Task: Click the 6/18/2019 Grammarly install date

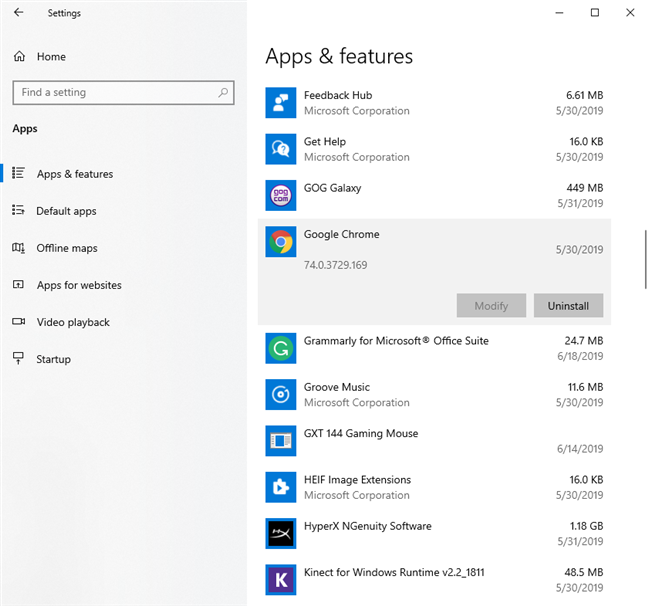Action: coord(580,356)
